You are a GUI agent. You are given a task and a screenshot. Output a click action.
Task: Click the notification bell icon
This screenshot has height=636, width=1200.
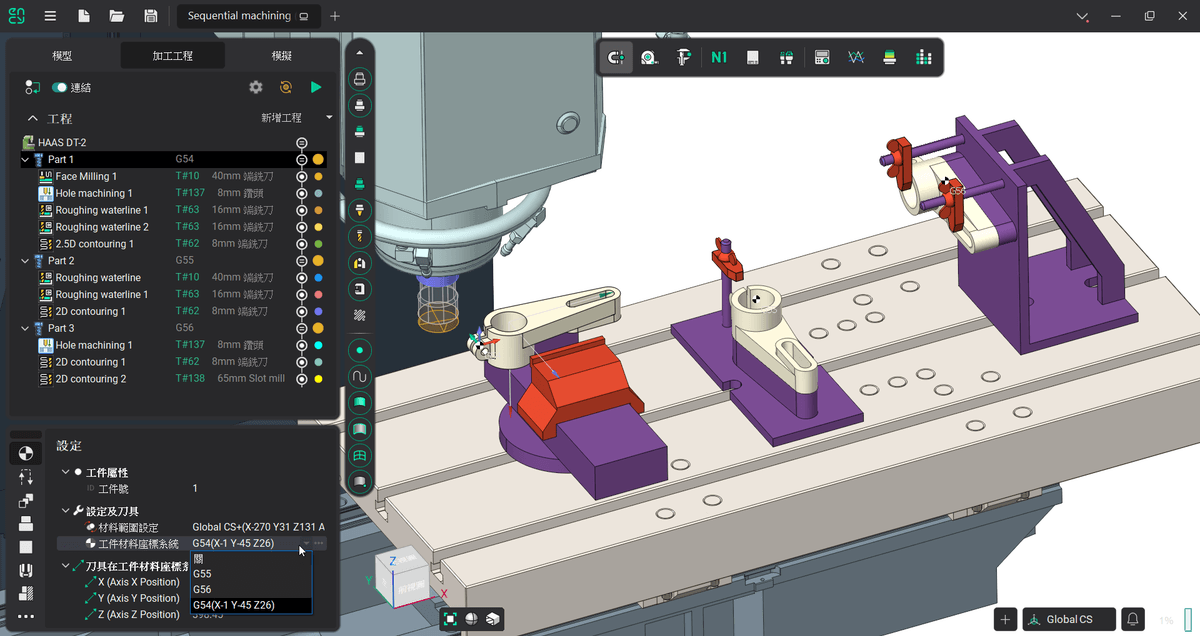point(1132,619)
